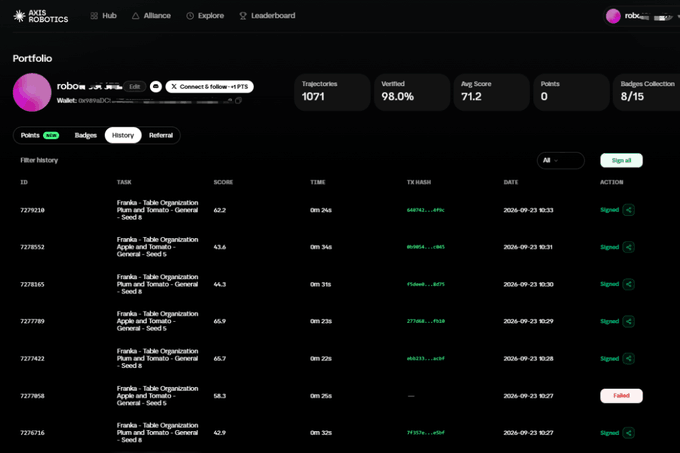680x453 pixels.
Task: Click the Axis Robotics logo
Action: pos(40,16)
